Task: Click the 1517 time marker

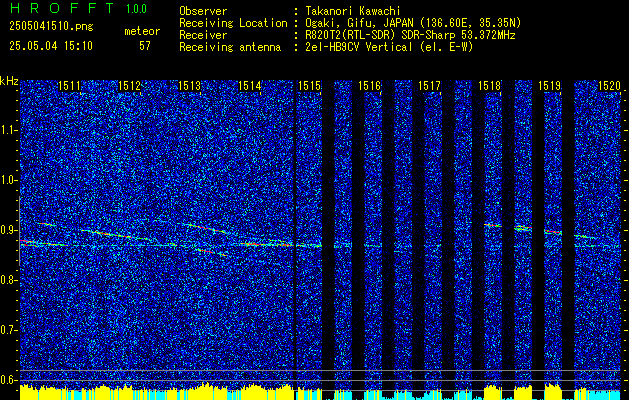Action: point(429,85)
